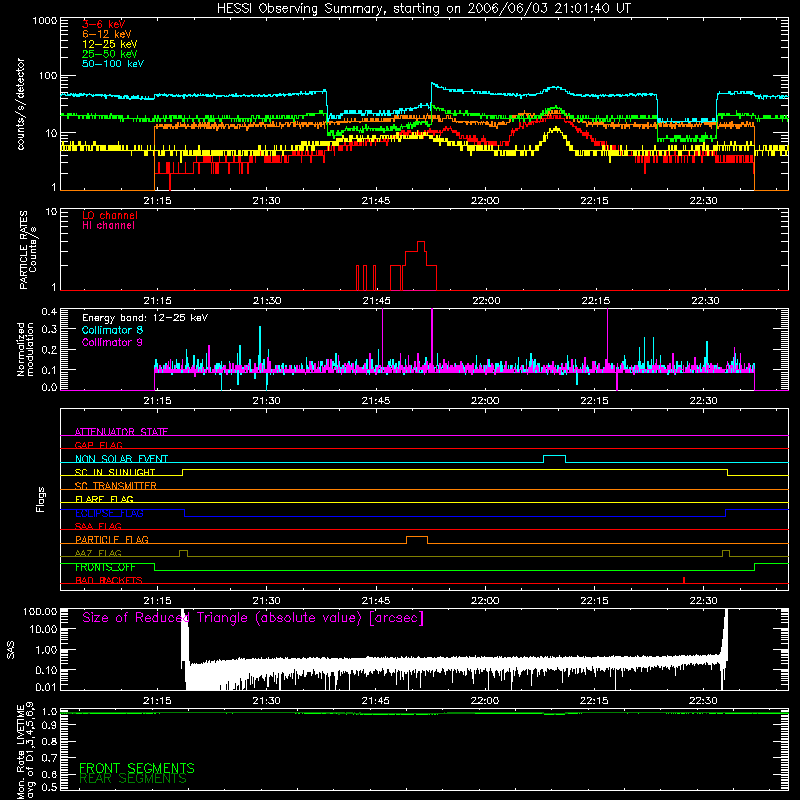The height and width of the screenshot is (800, 800).
Task: Click the NON SOLAR EVENT raised step
Action: 554,458
